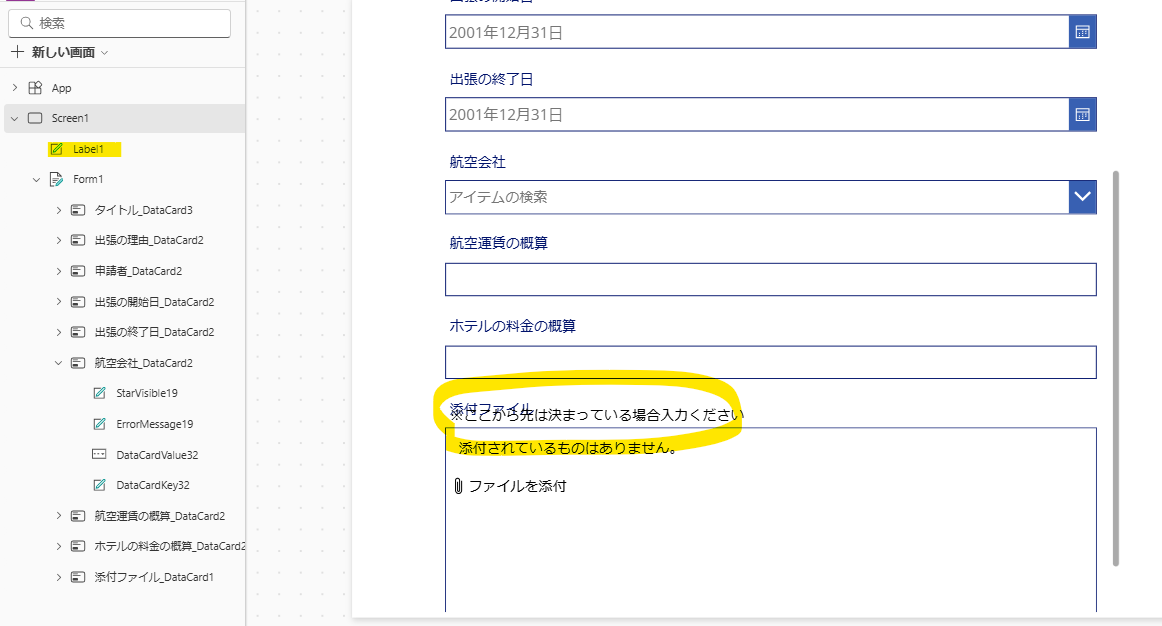The width and height of the screenshot is (1162, 626).
Task: Select 出張の理由_DataCard2 tree item
Action: click(149, 240)
